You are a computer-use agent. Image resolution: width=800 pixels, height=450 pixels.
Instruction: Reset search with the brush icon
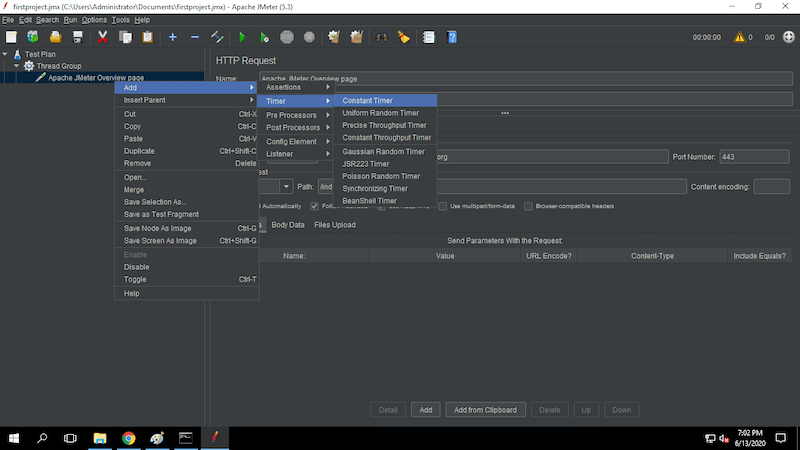[x=404, y=37]
